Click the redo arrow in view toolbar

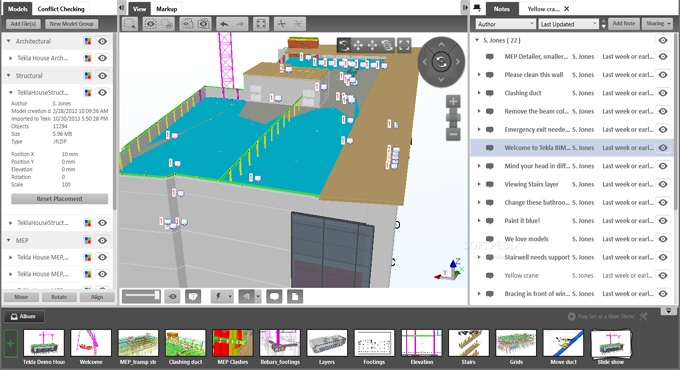coord(240,24)
